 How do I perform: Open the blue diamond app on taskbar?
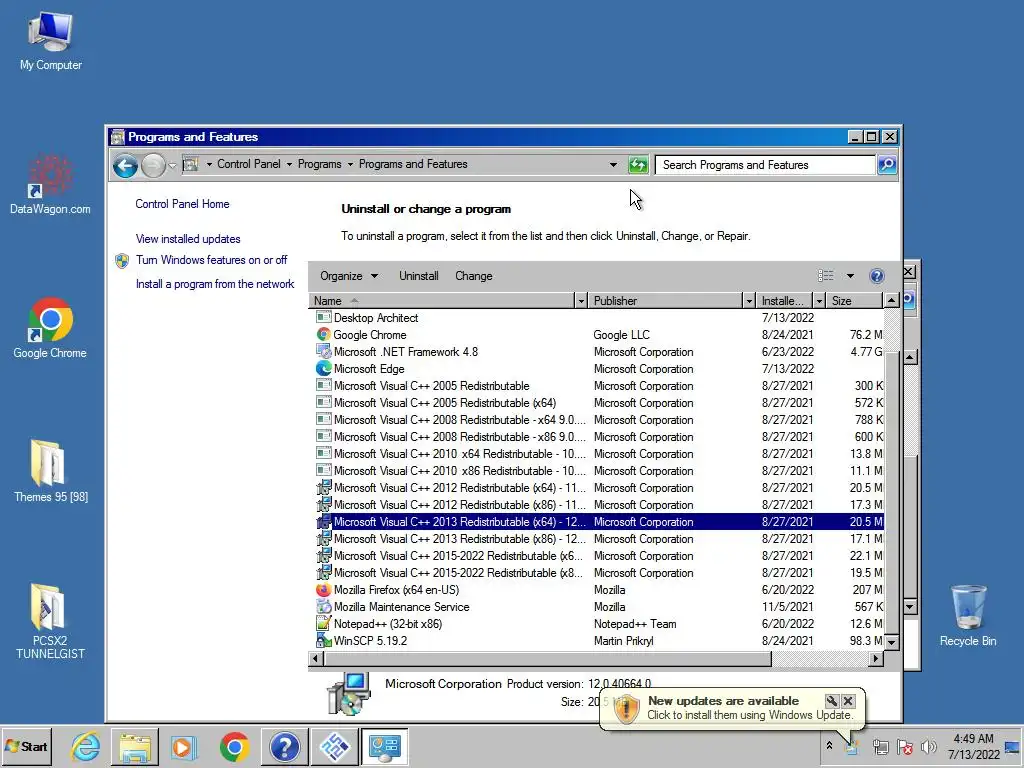(x=334, y=746)
